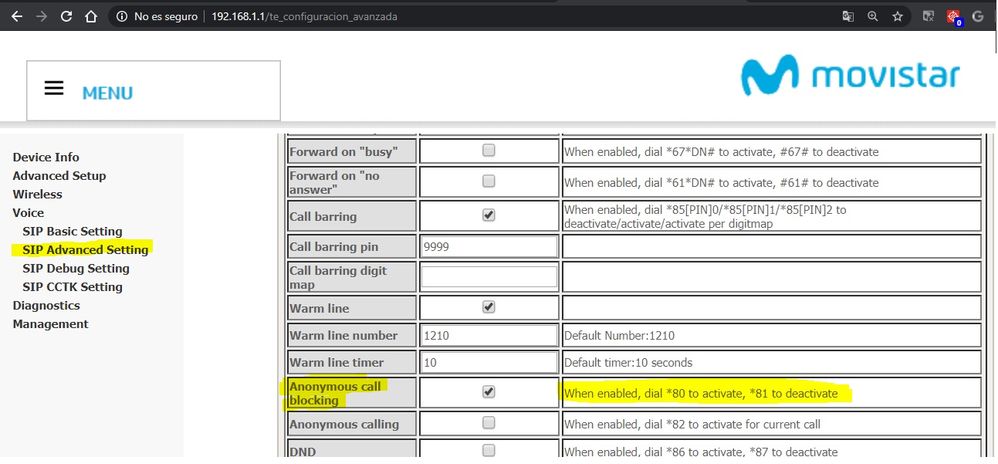The width and height of the screenshot is (998, 464).
Task: Click the Warm line number field
Action: click(489, 335)
